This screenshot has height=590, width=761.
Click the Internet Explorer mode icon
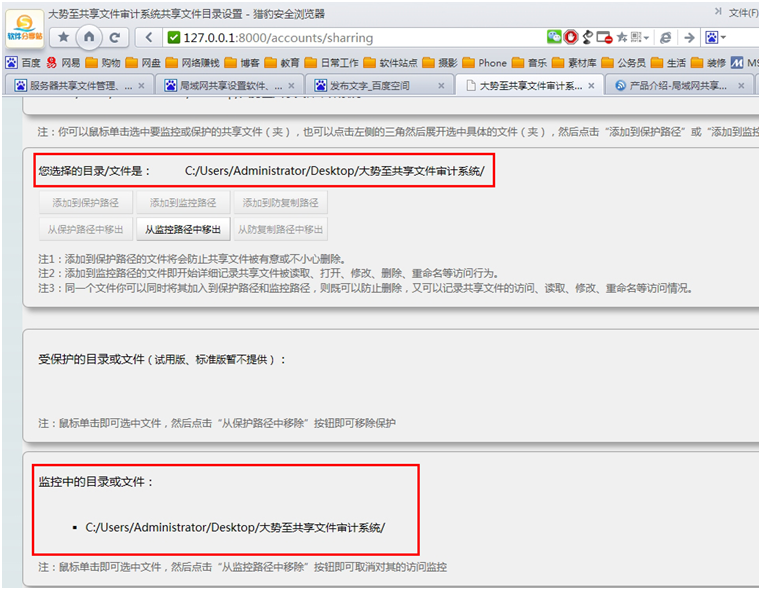click(x=665, y=37)
